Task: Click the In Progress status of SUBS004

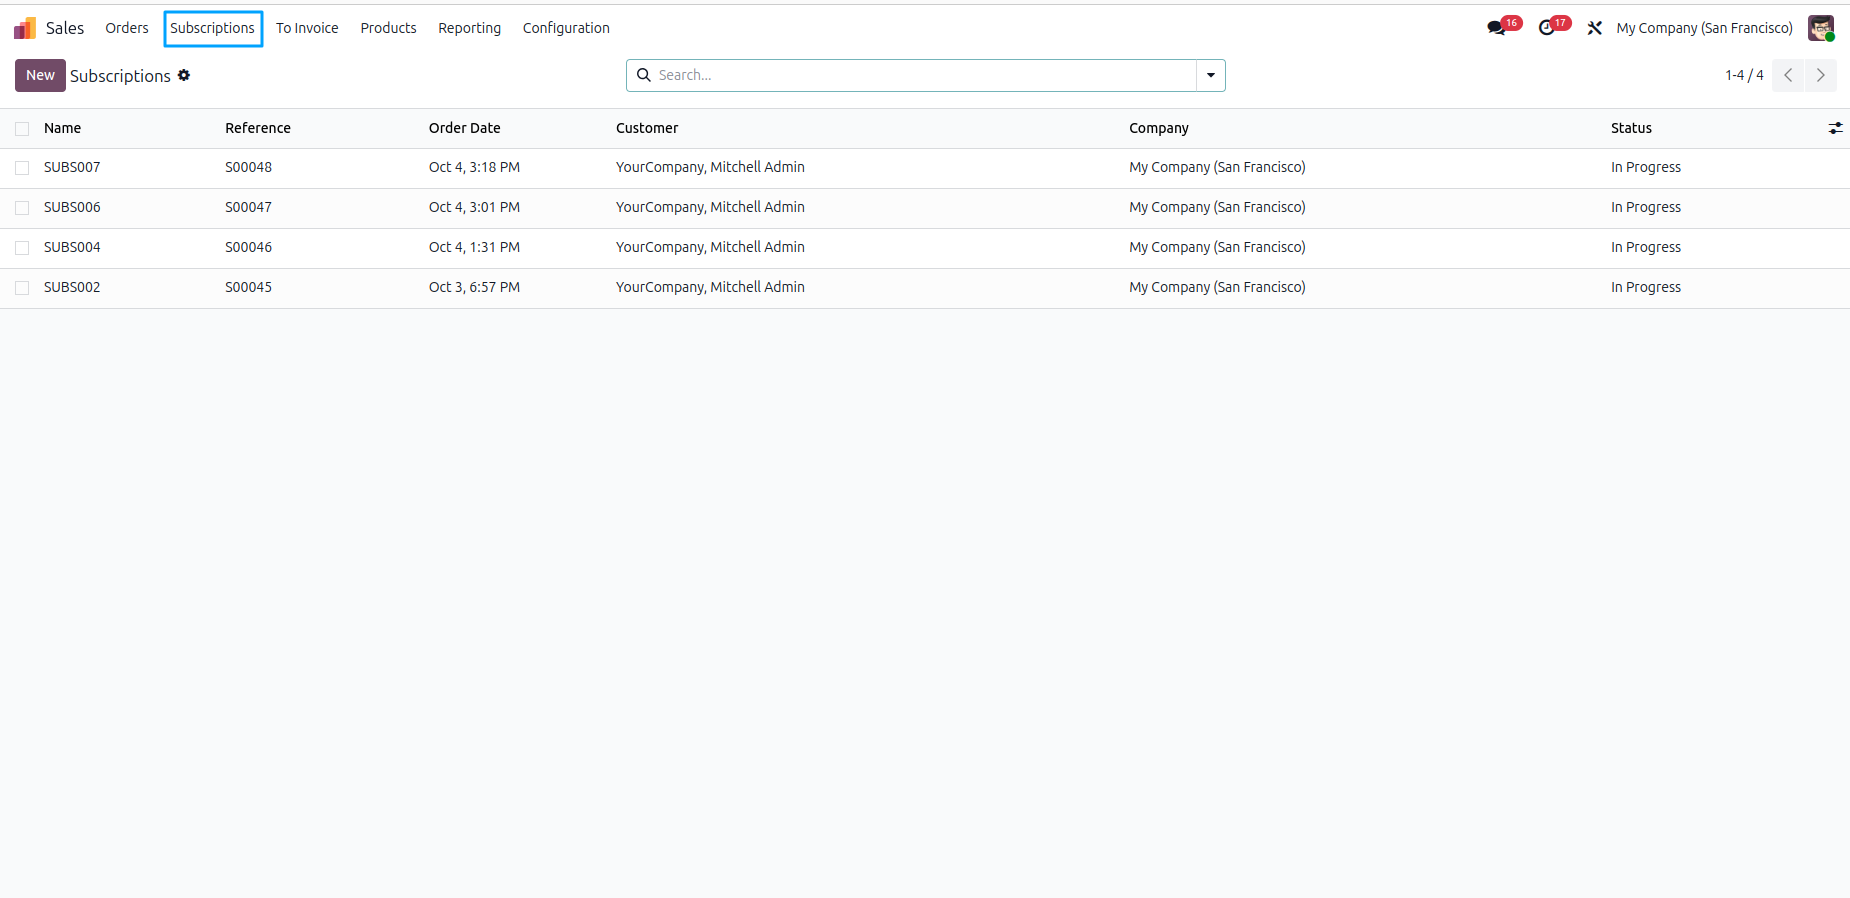Action: pyautogui.click(x=1646, y=247)
